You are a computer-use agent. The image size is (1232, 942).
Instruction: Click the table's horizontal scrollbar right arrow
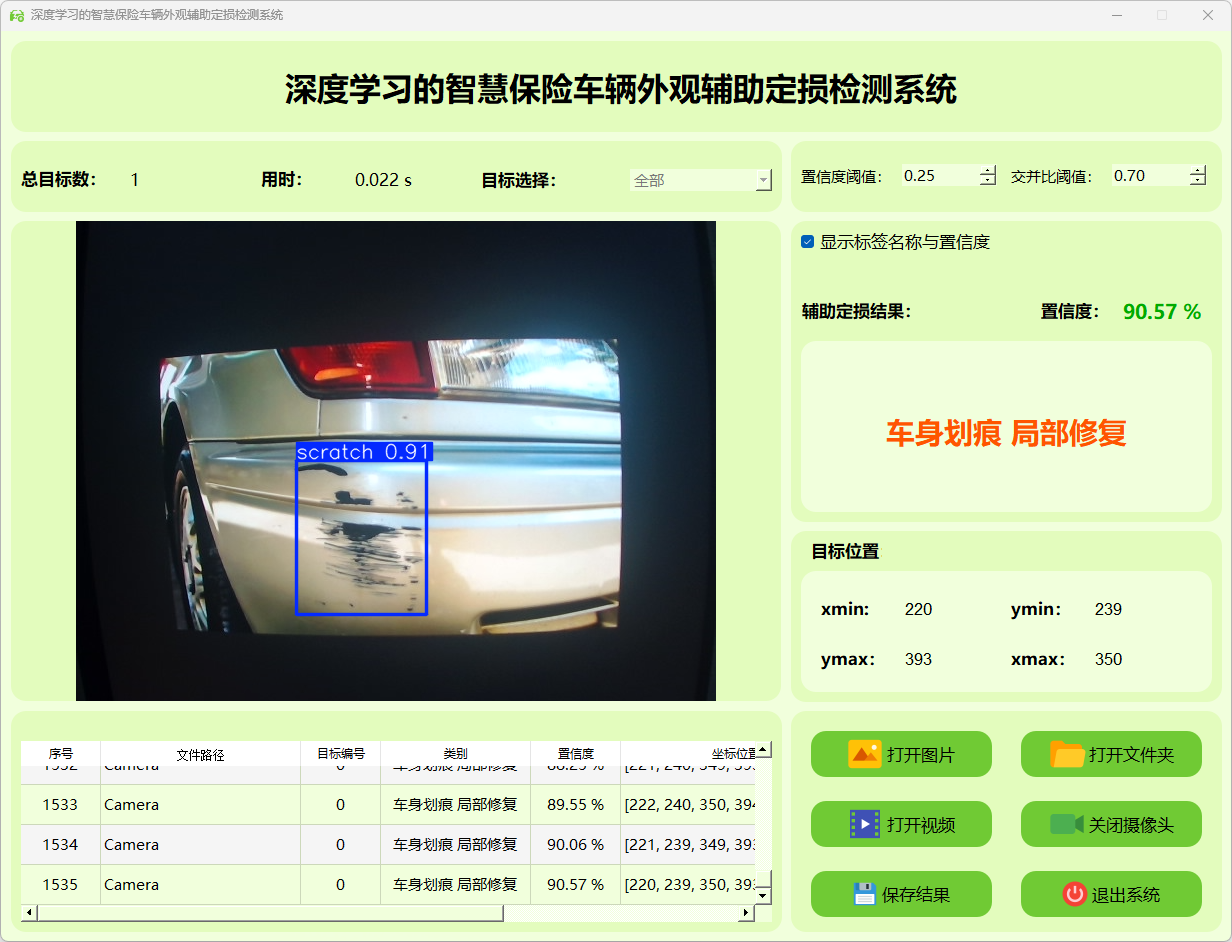tap(745, 913)
